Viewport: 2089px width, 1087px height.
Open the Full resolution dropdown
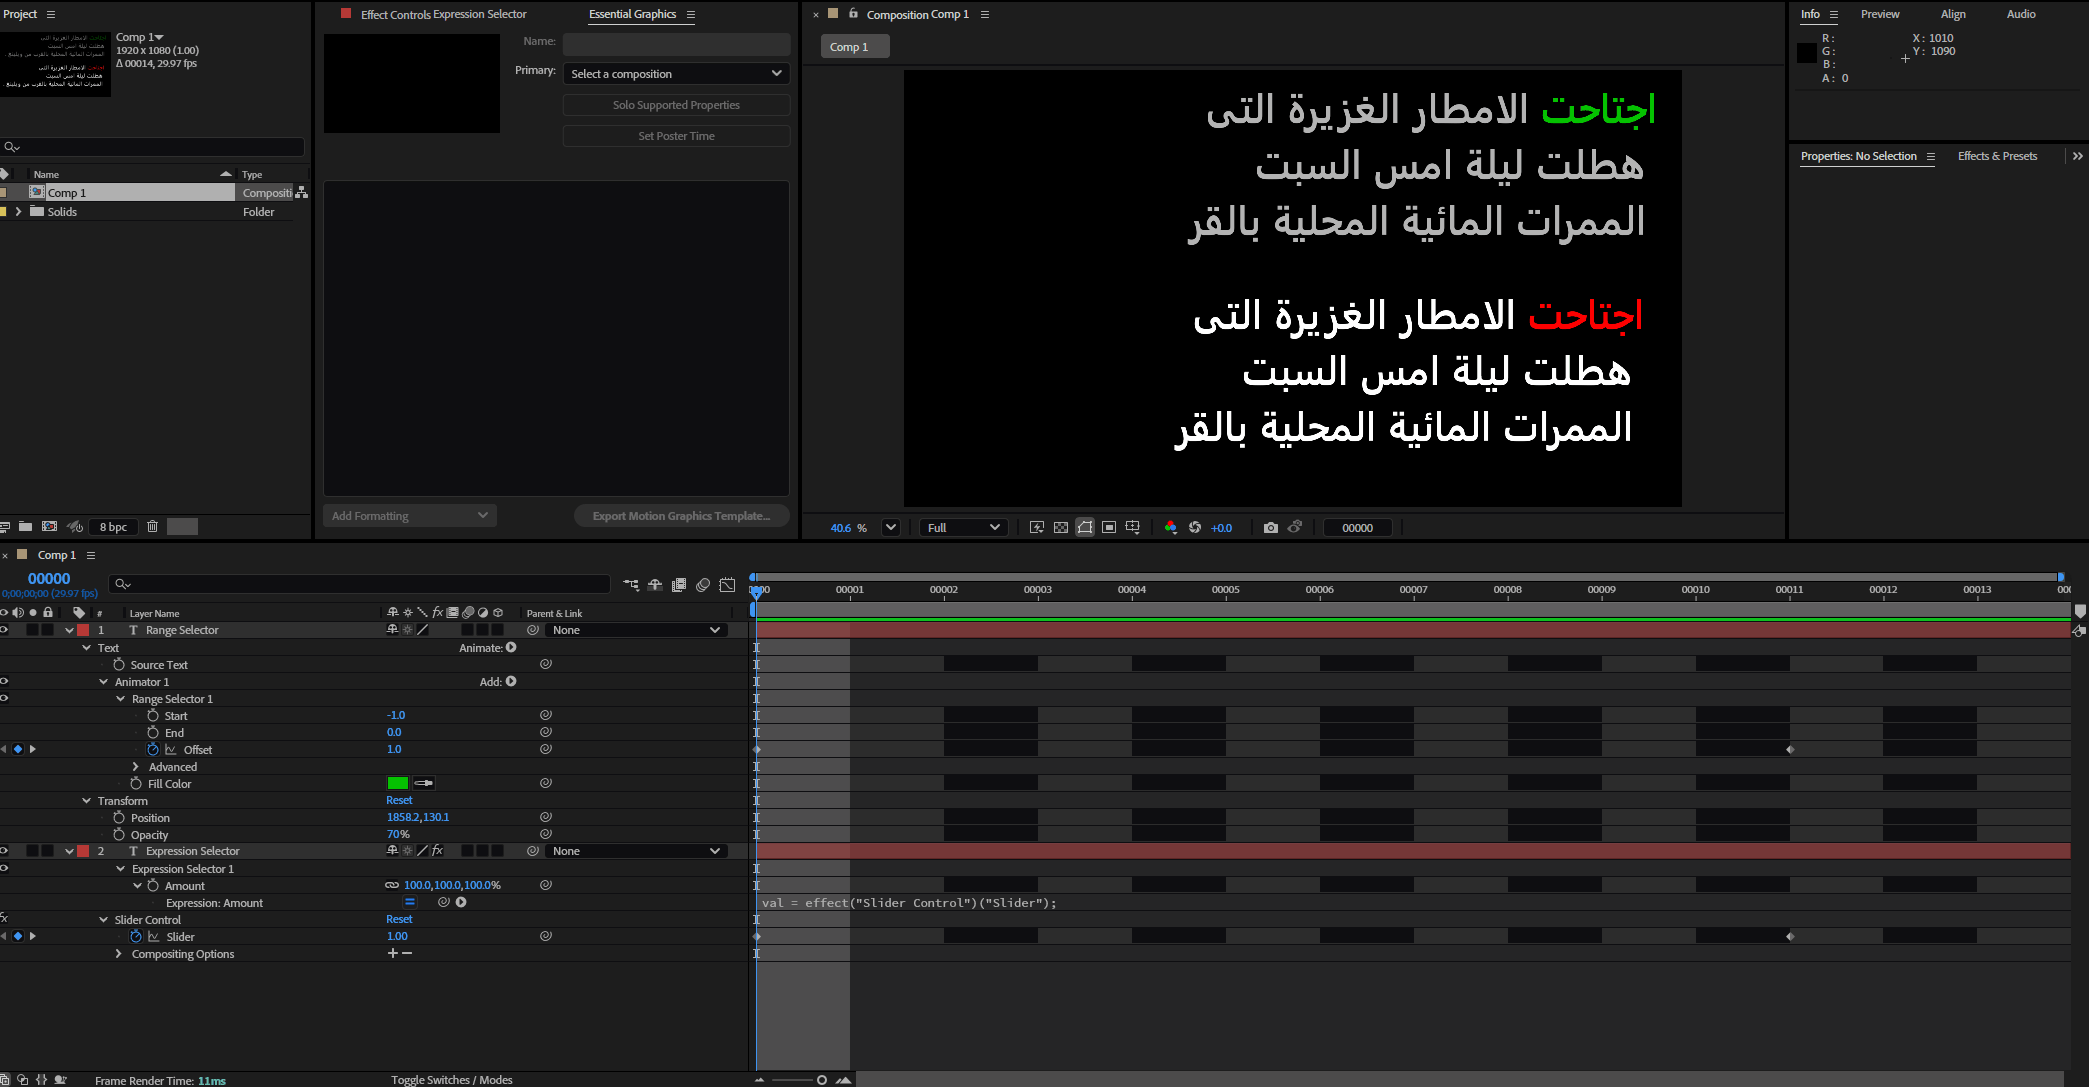tap(962, 528)
